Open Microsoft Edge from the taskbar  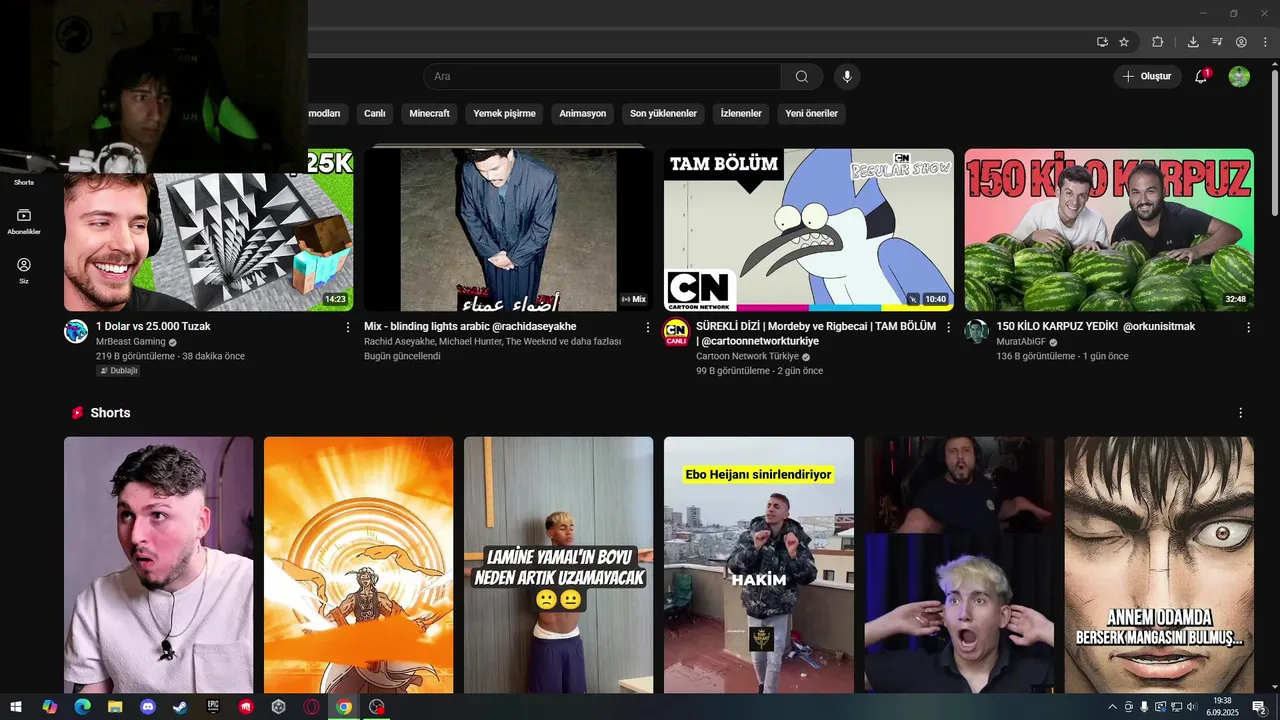pyautogui.click(x=82, y=706)
